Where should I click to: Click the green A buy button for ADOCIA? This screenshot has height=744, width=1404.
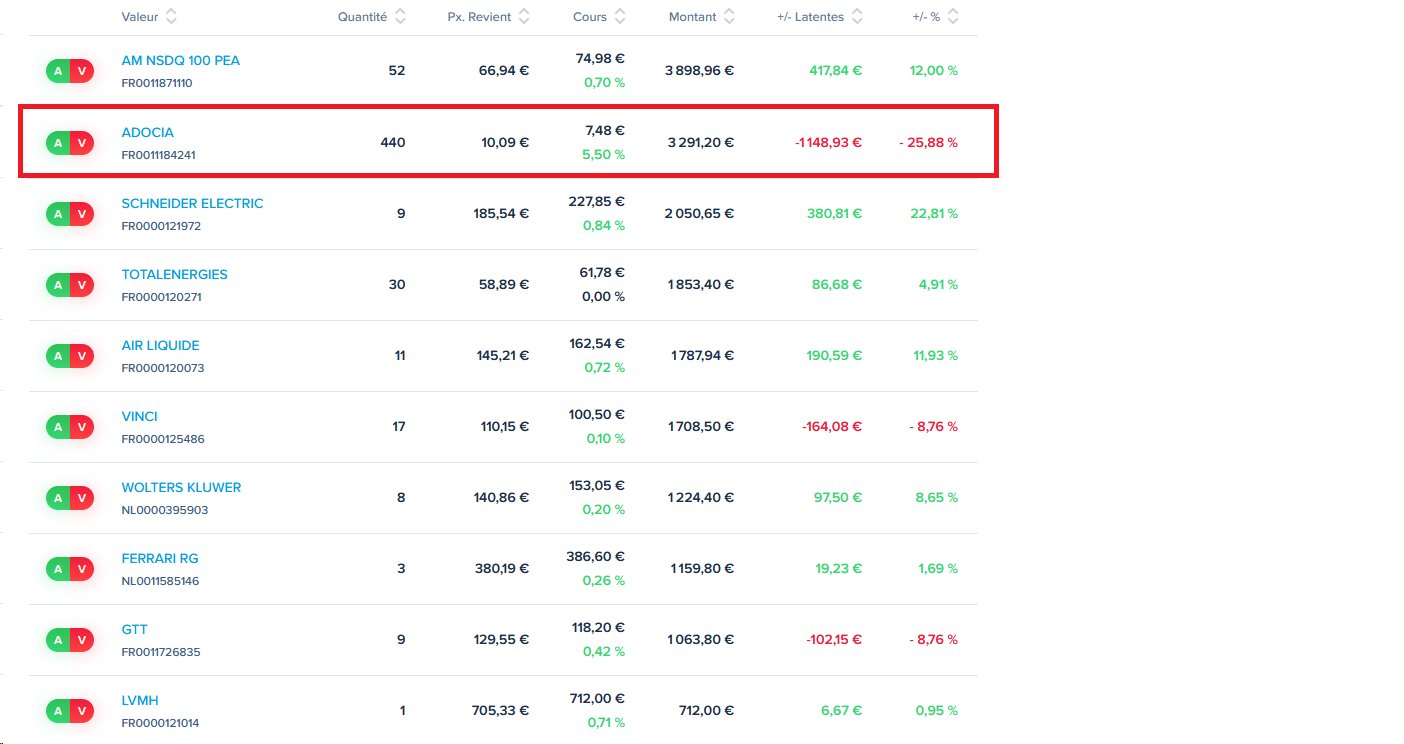pos(58,143)
